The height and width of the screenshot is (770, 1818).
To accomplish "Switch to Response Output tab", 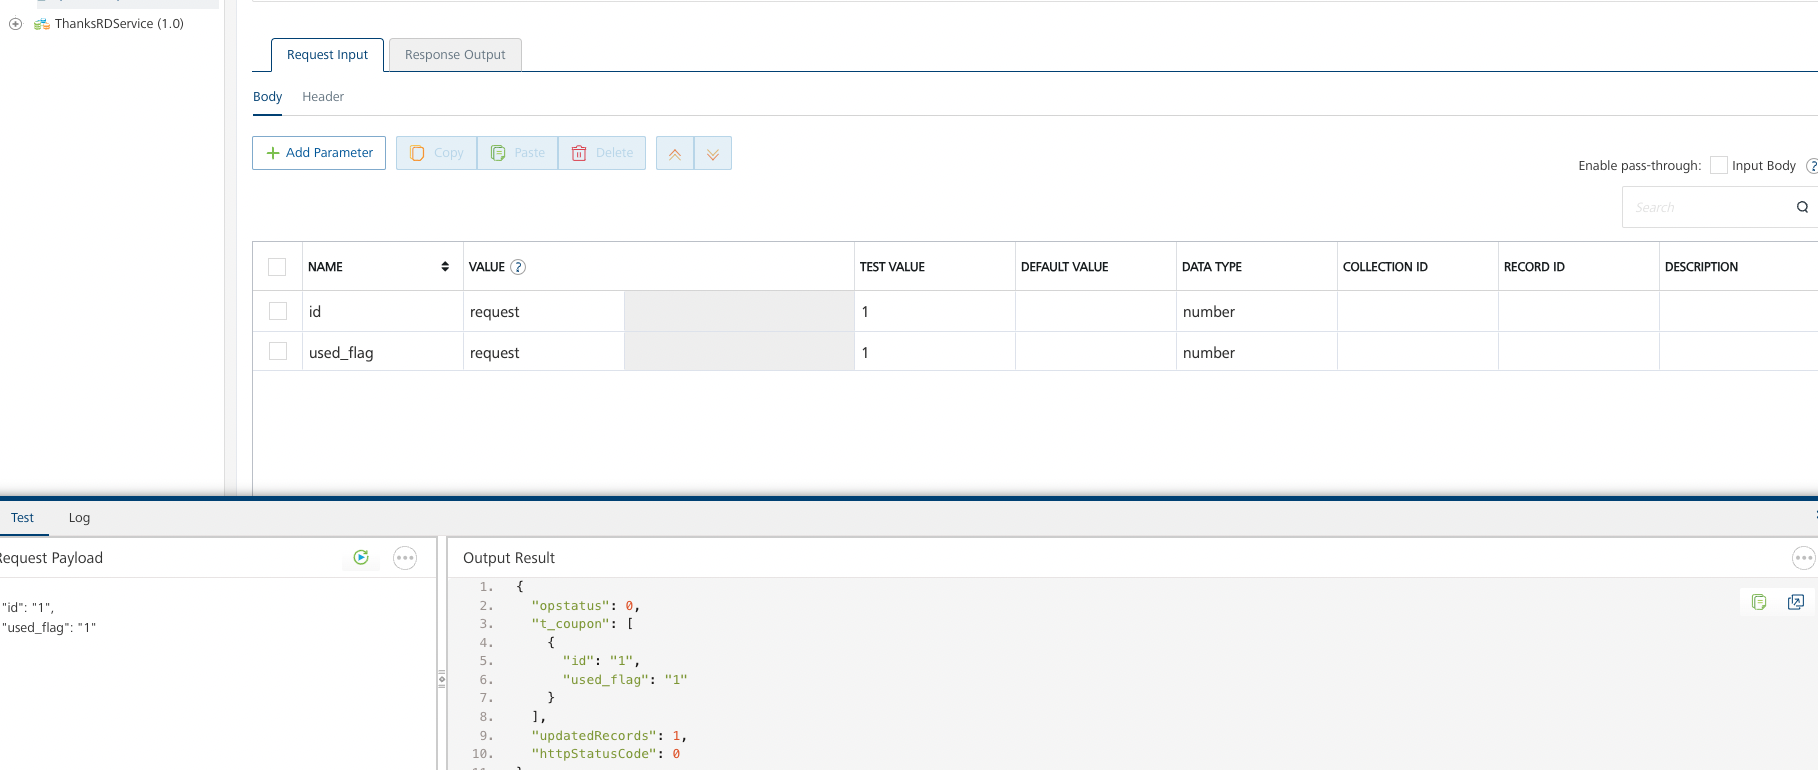I will click(455, 55).
